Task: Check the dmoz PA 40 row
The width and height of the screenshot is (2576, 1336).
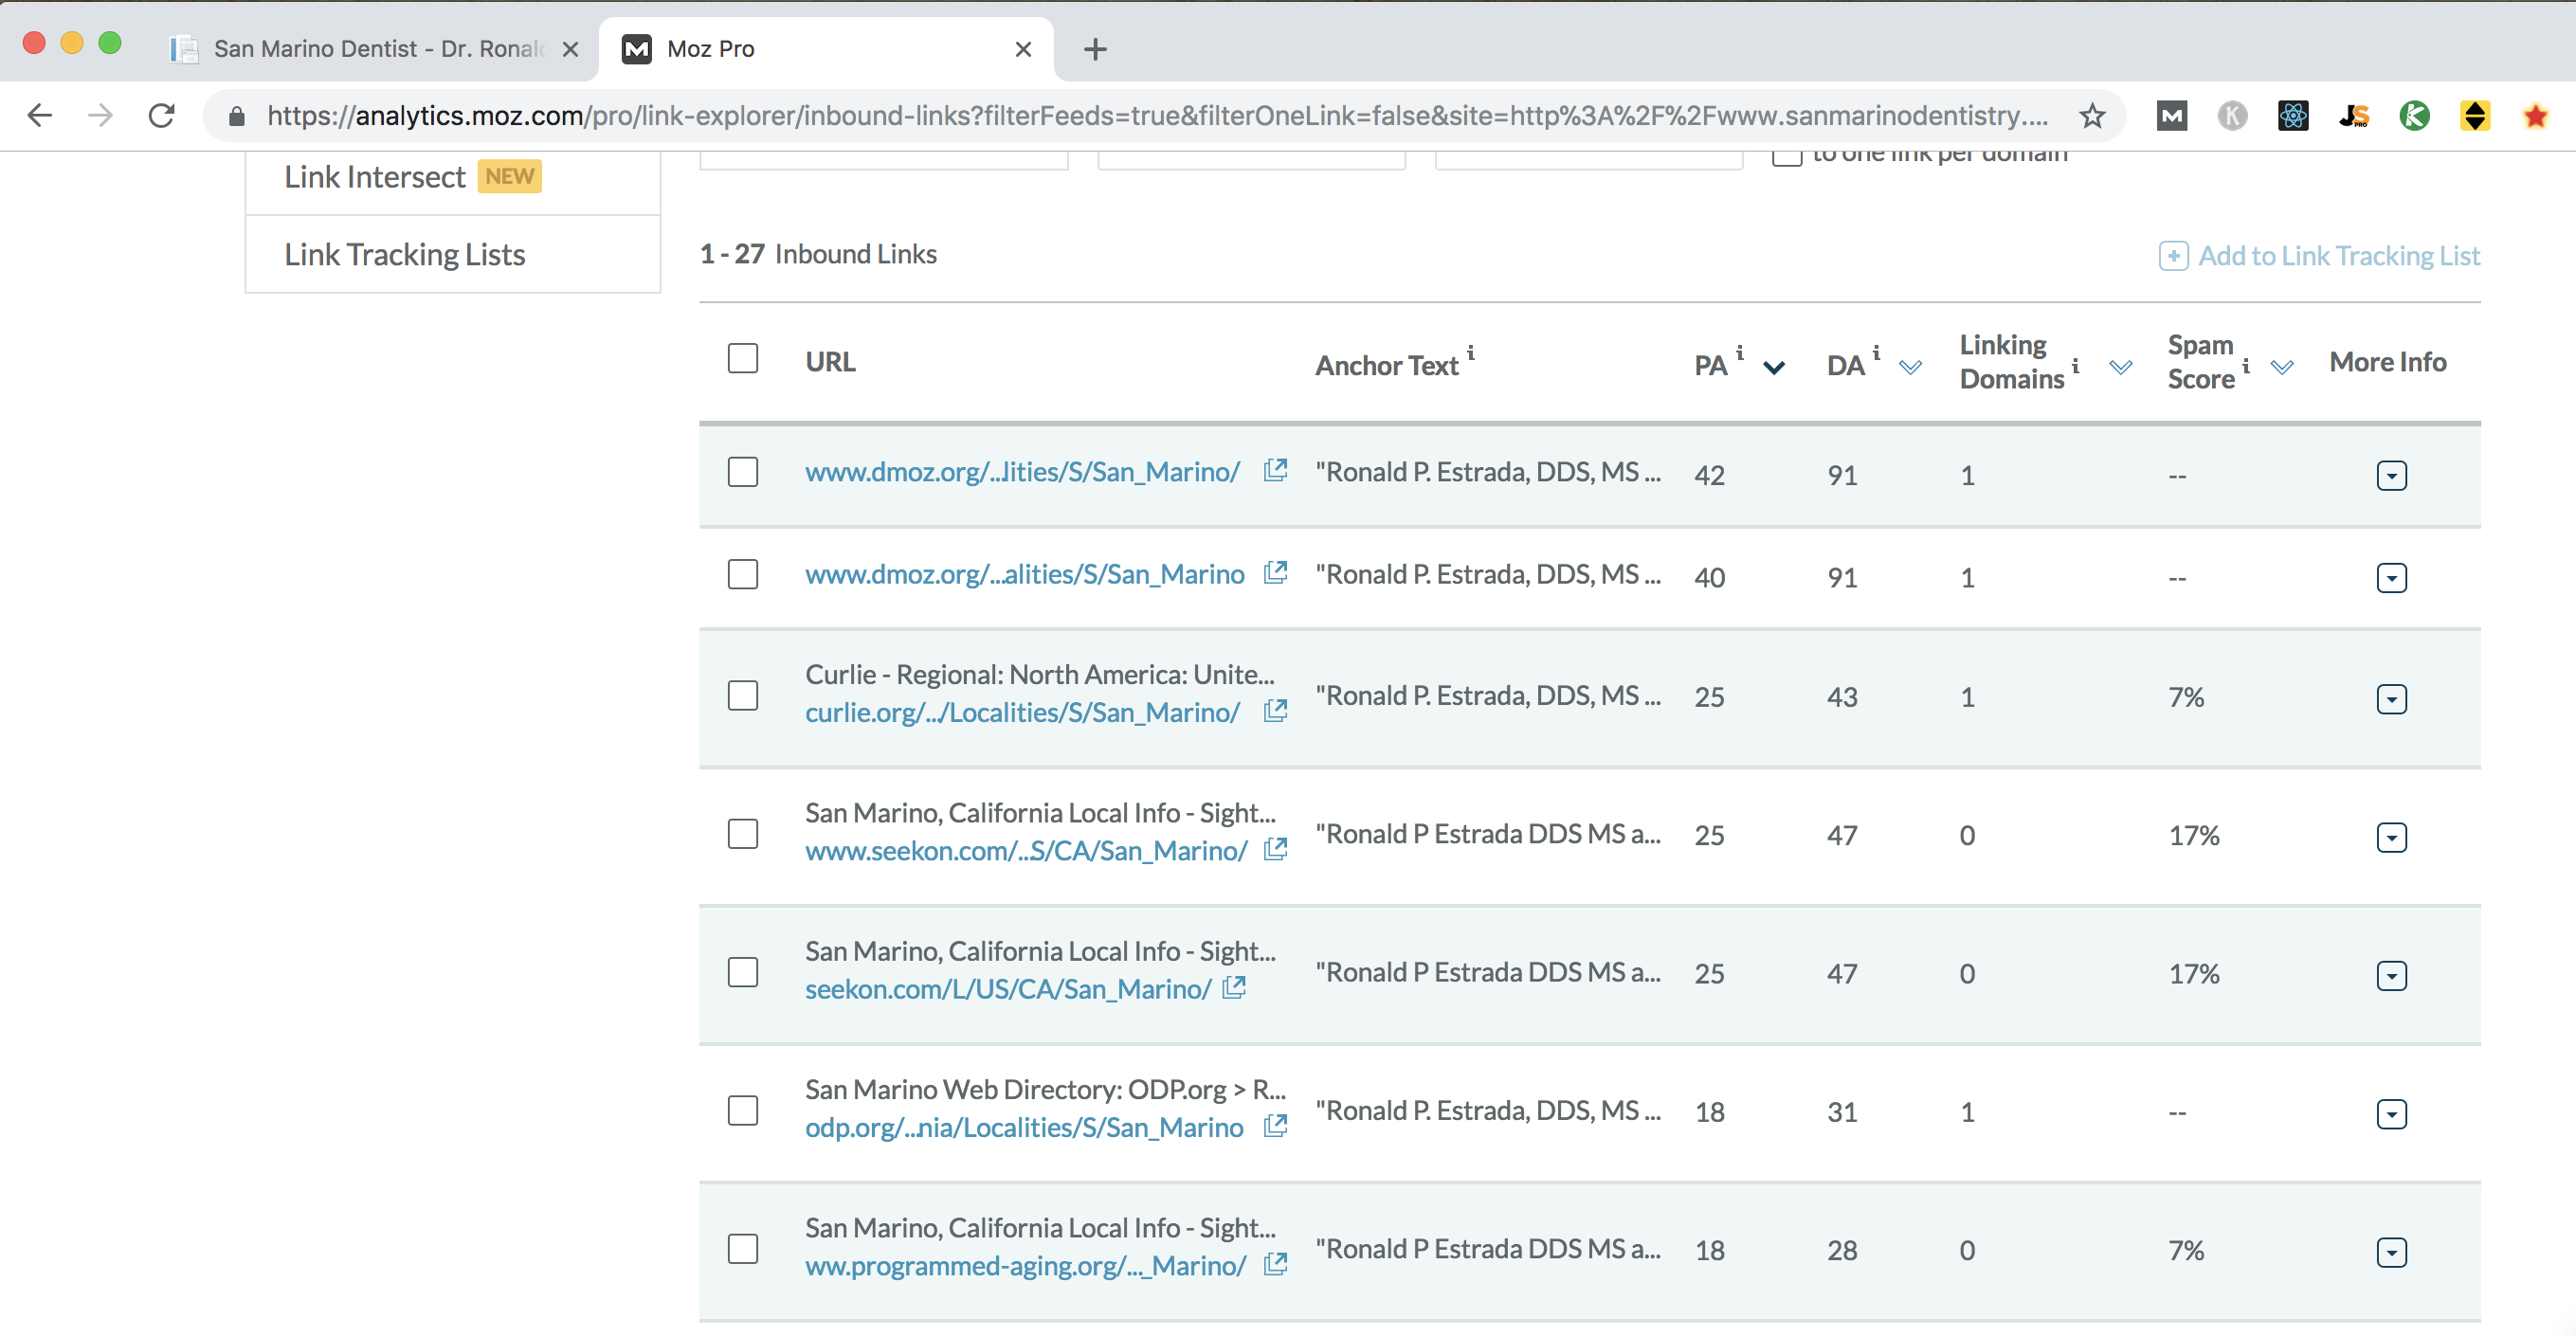Action: click(743, 574)
